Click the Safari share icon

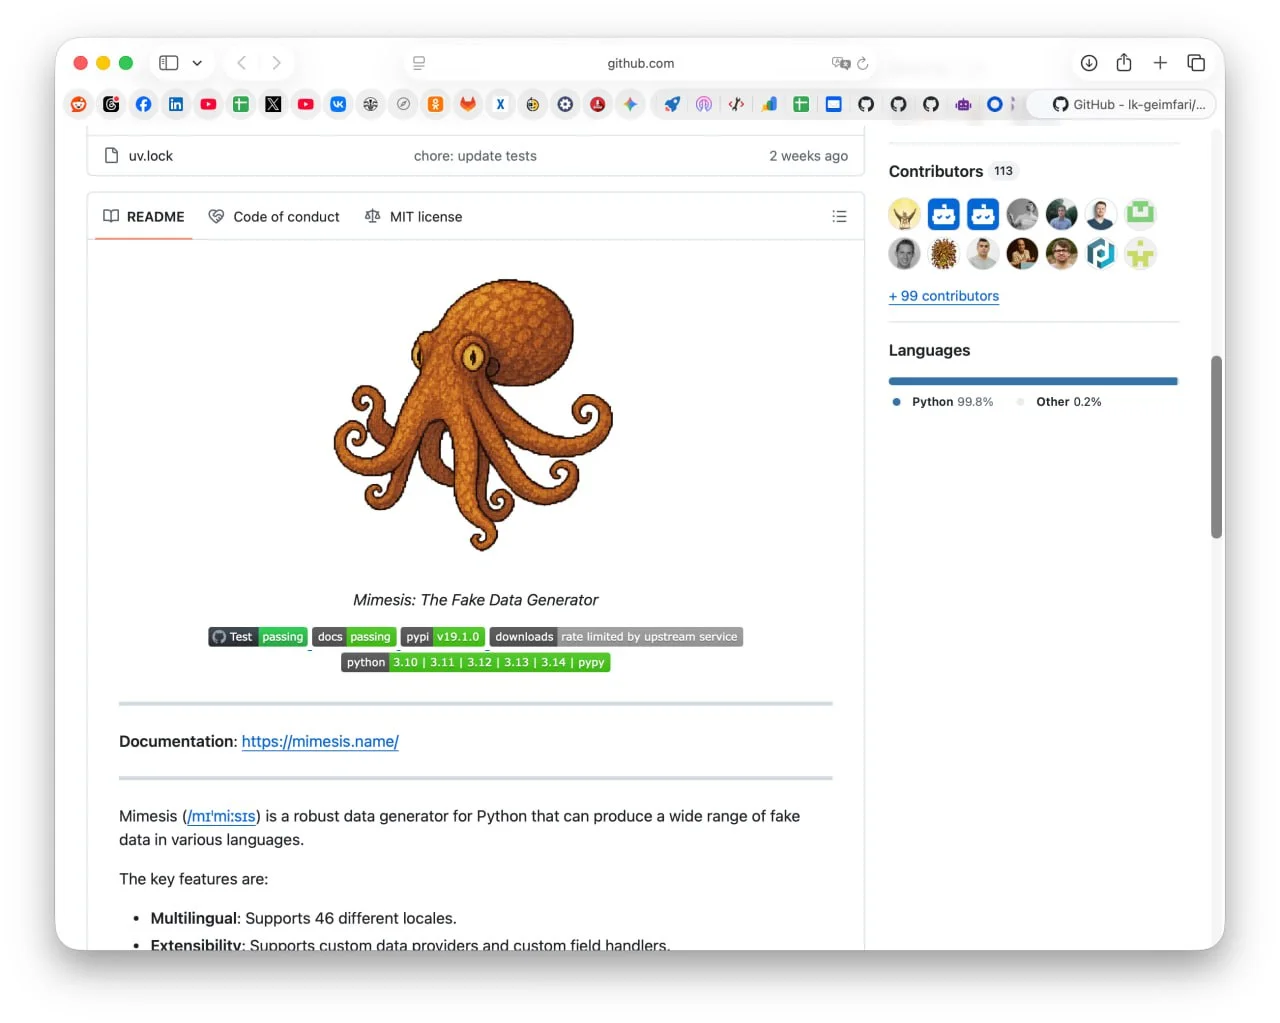point(1124,63)
